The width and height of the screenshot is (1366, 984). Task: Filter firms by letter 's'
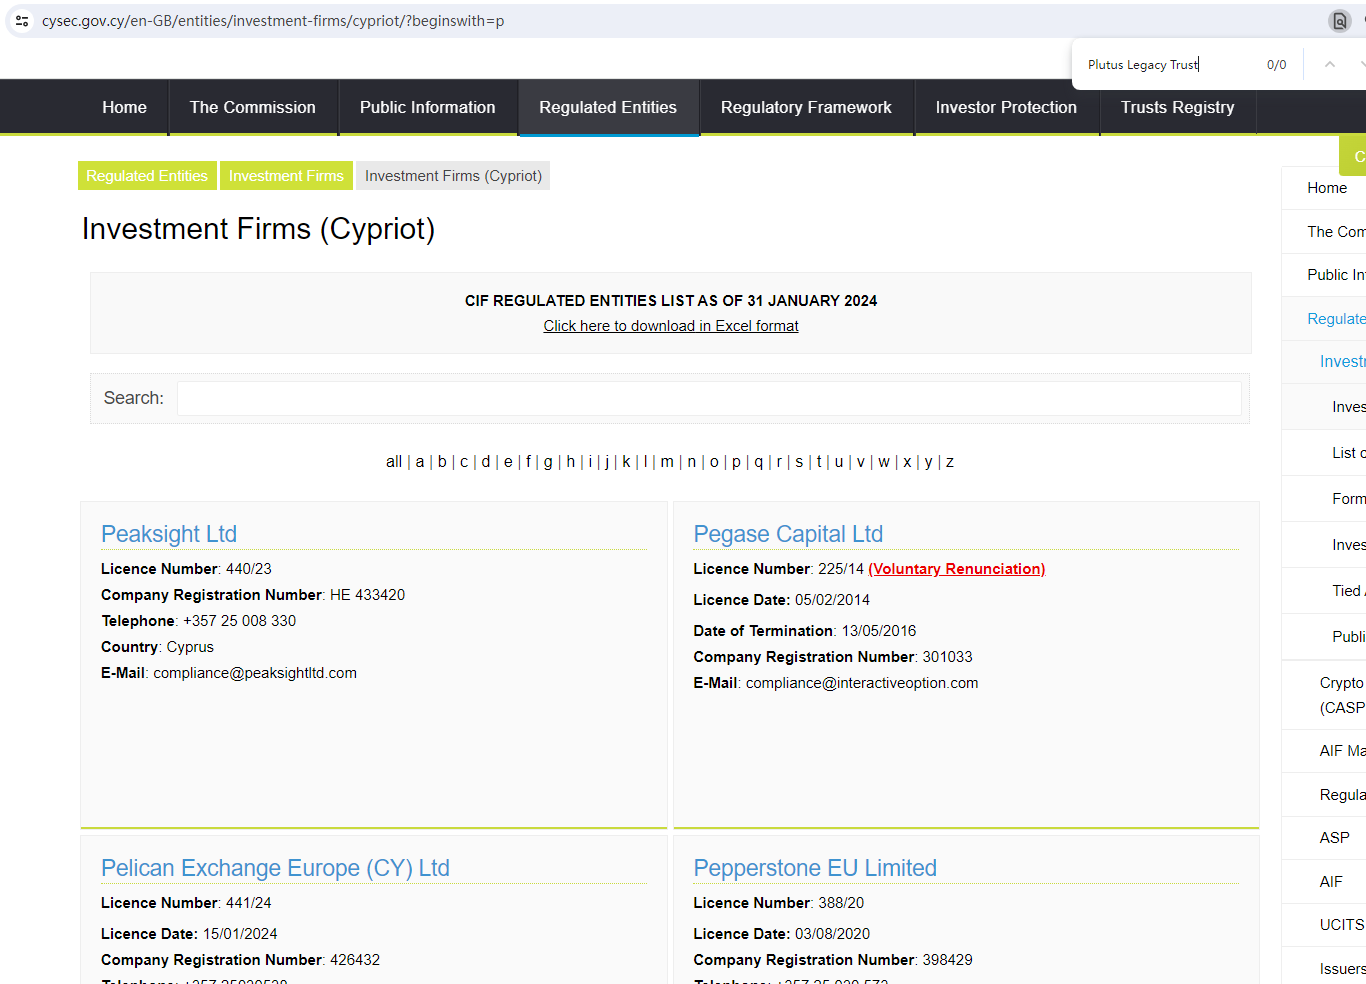click(x=799, y=462)
